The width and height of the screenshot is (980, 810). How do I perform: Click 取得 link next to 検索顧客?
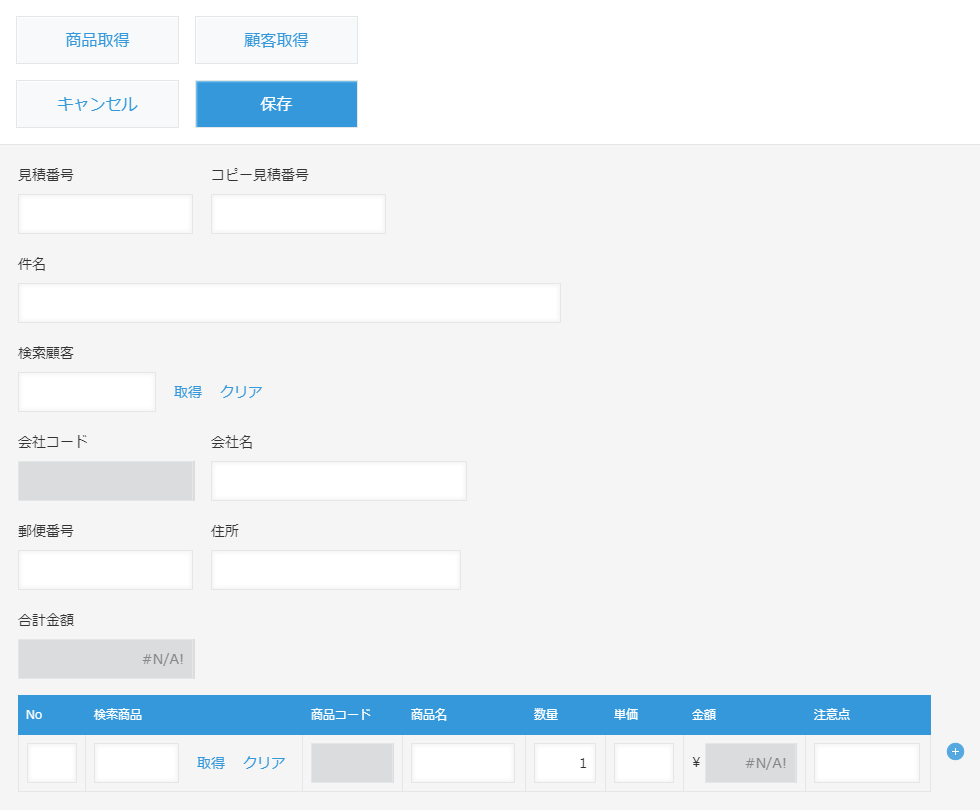click(188, 392)
